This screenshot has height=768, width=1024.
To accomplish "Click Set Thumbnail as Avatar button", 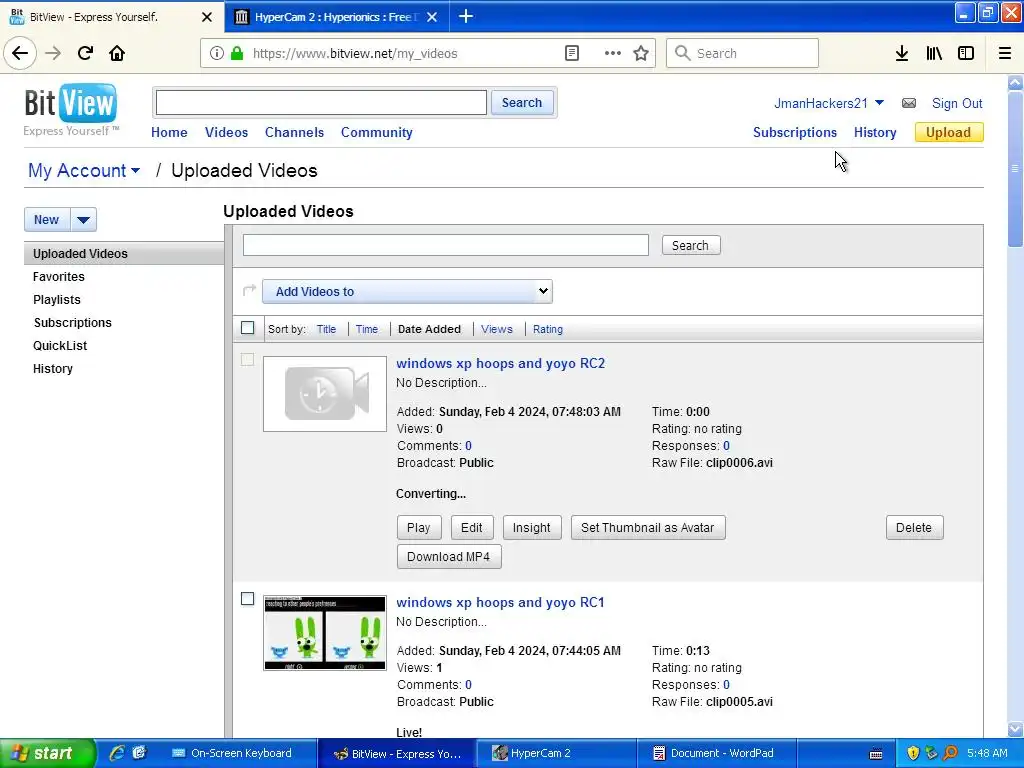I will coord(648,528).
